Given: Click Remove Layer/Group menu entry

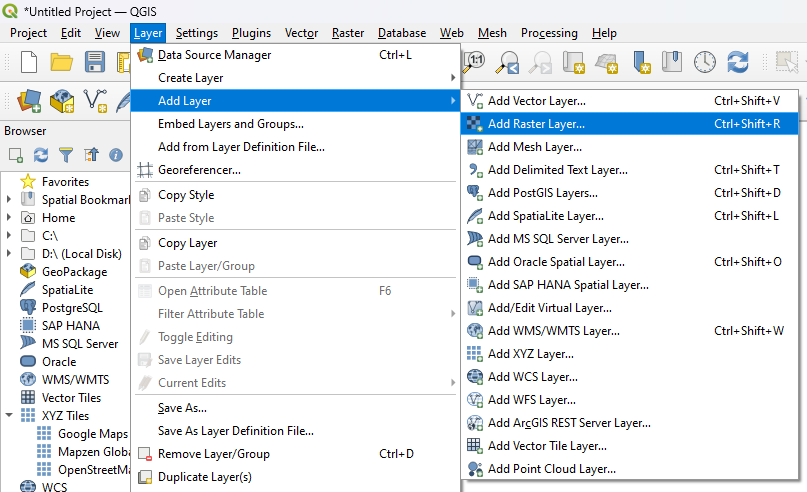Looking at the screenshot, I should pyautogui.click(x=295, y=454).
